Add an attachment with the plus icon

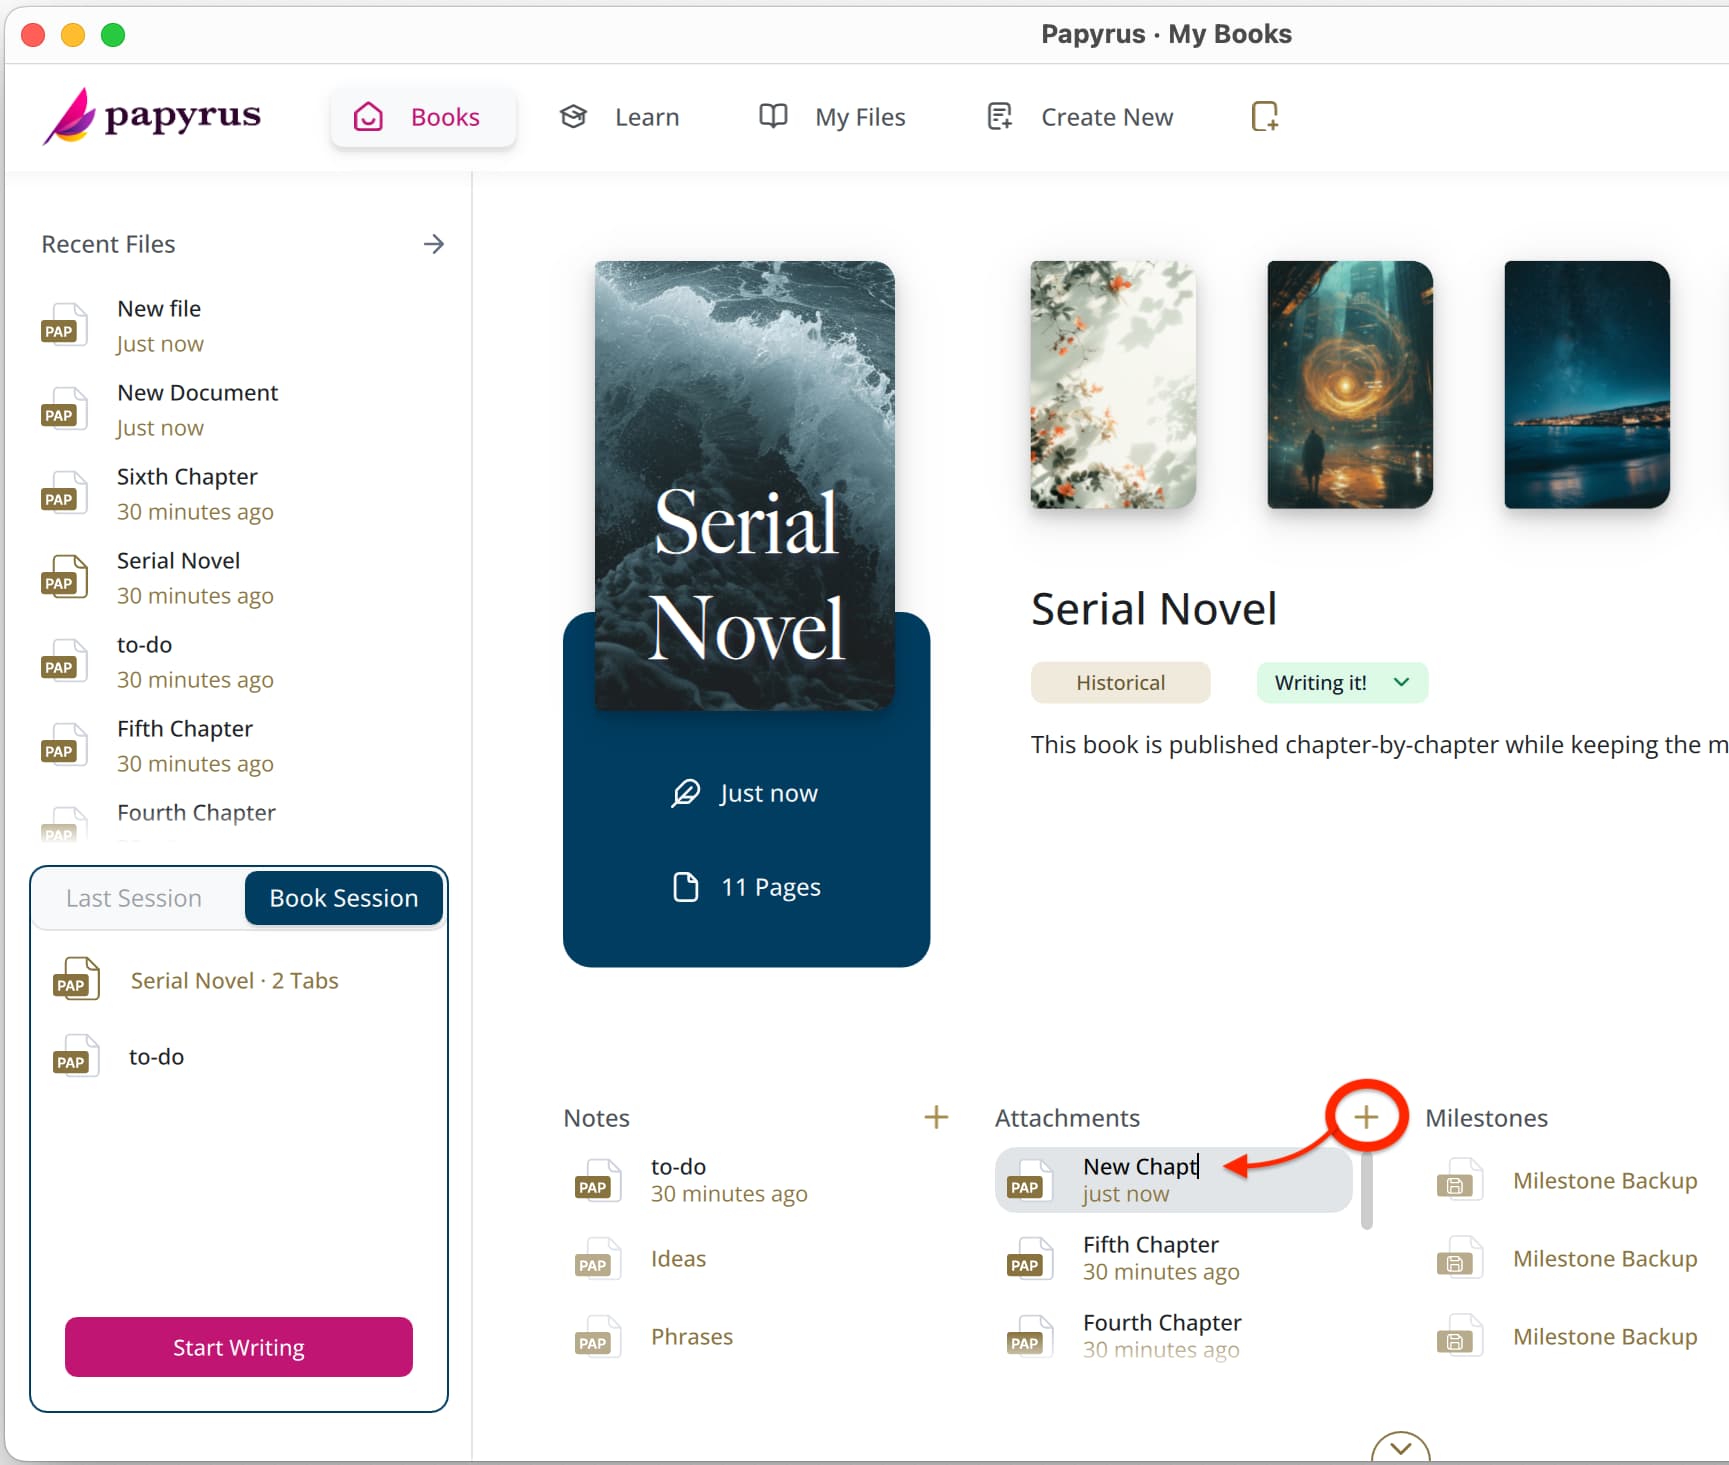(1366, 1117)
